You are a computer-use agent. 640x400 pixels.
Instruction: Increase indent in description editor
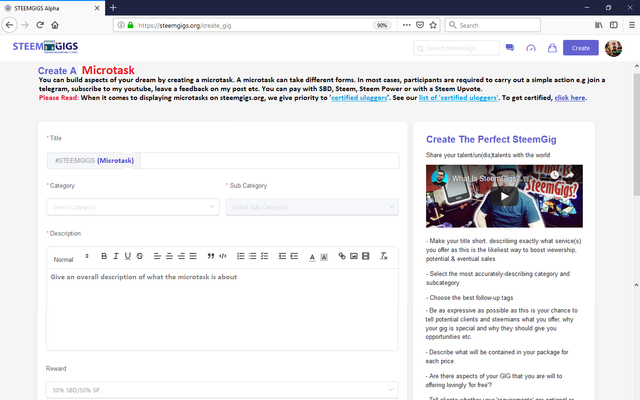(294, 256)
